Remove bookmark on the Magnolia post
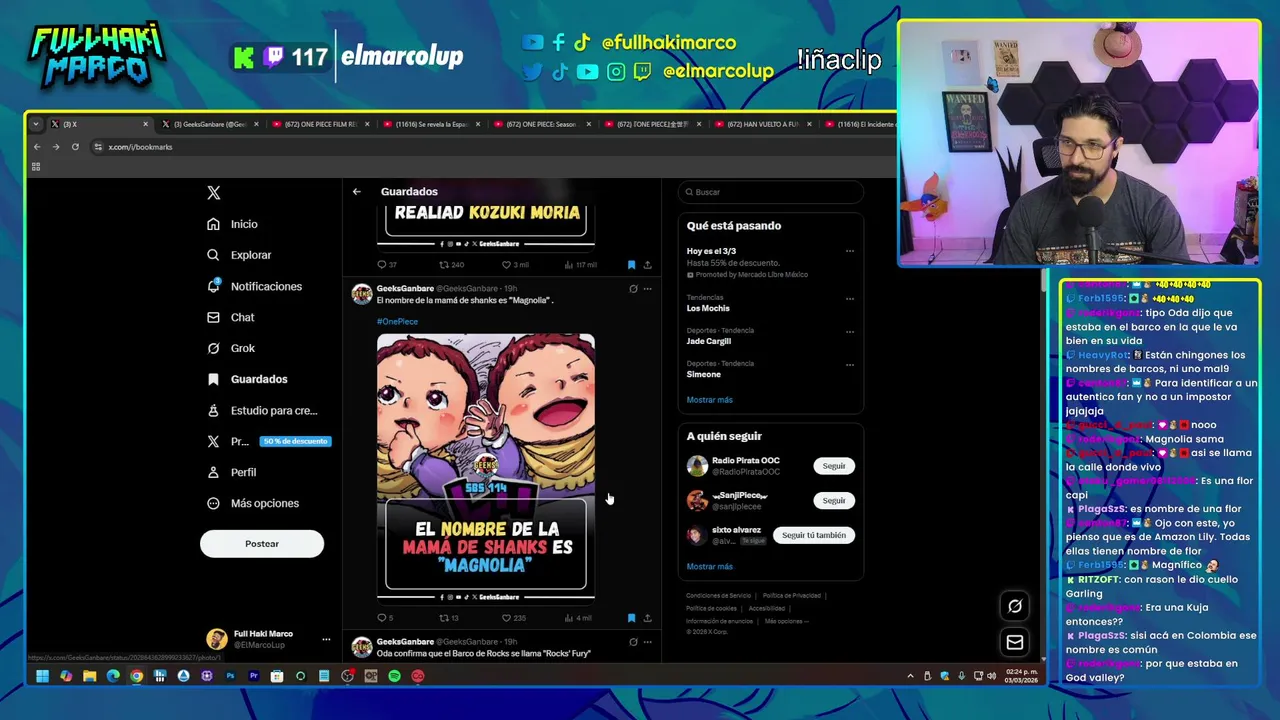 [x=631, y=618]
